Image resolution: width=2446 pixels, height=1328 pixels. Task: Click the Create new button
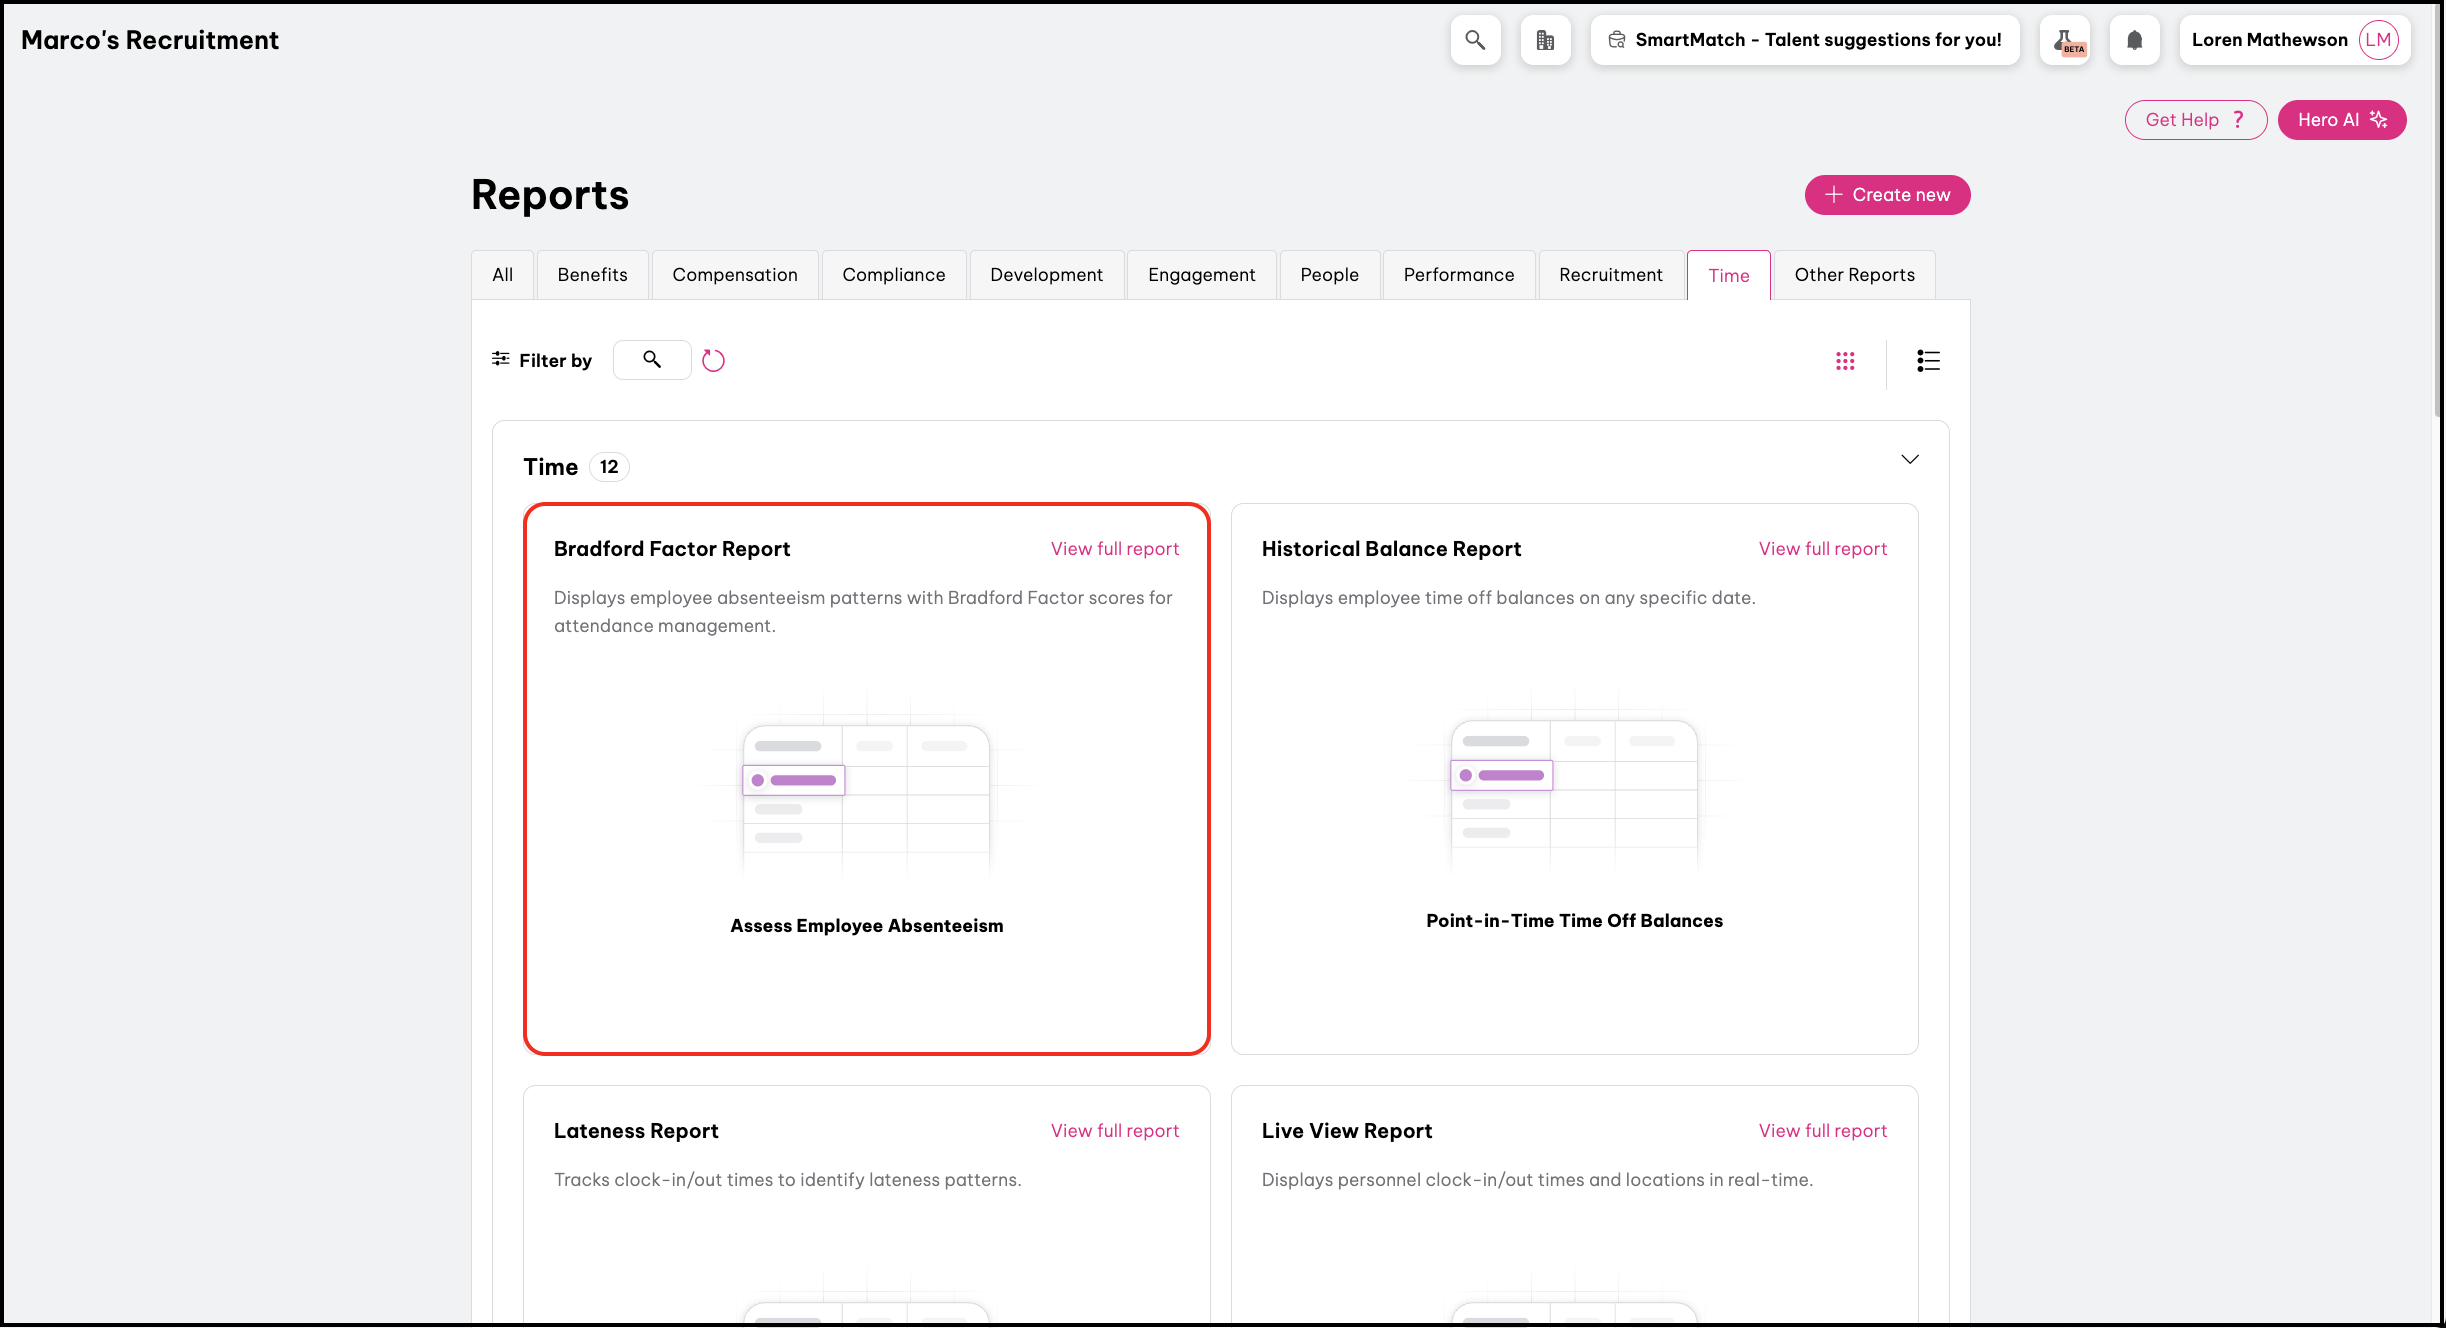click(1887, 195)
